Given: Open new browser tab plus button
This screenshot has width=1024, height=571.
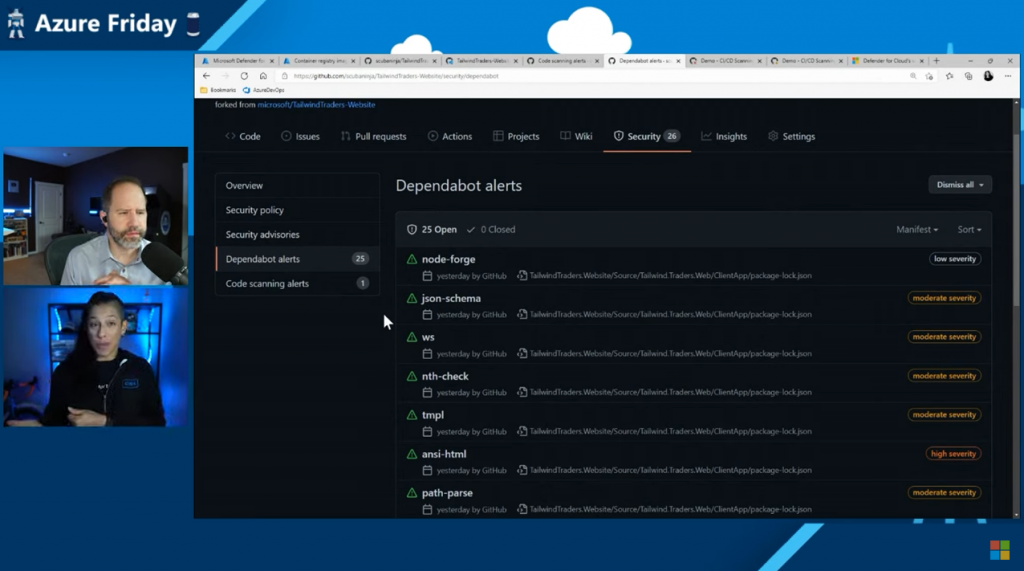Looking at the screenshot, I should pos(936,61).
